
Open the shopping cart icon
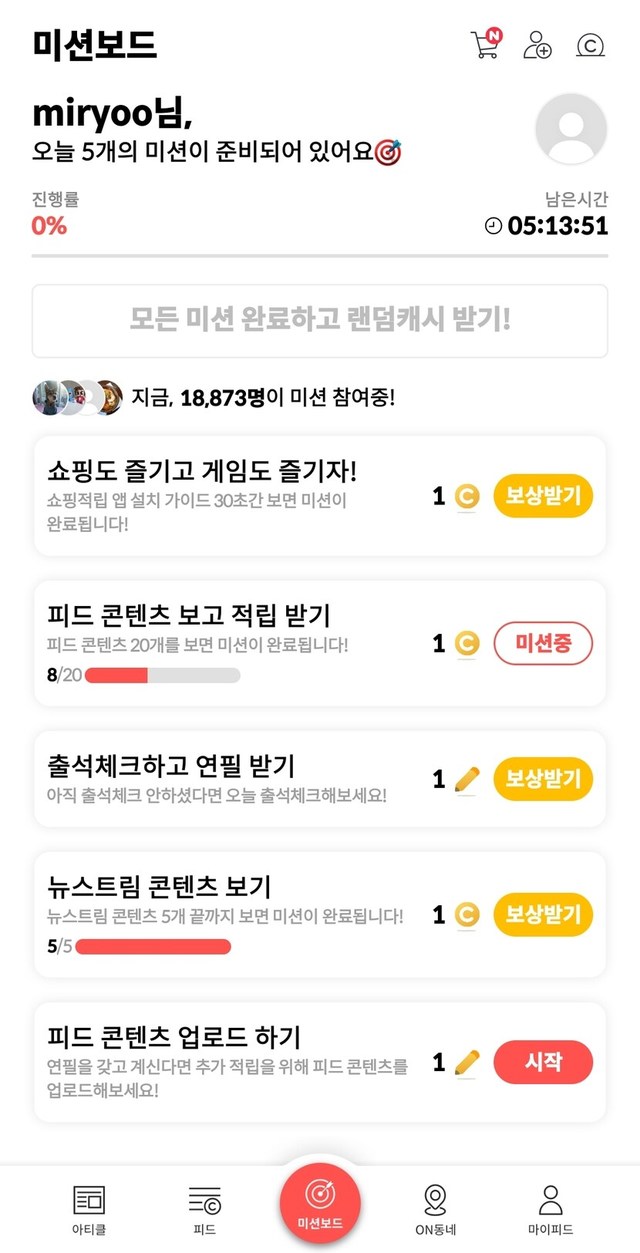[485, 45]
